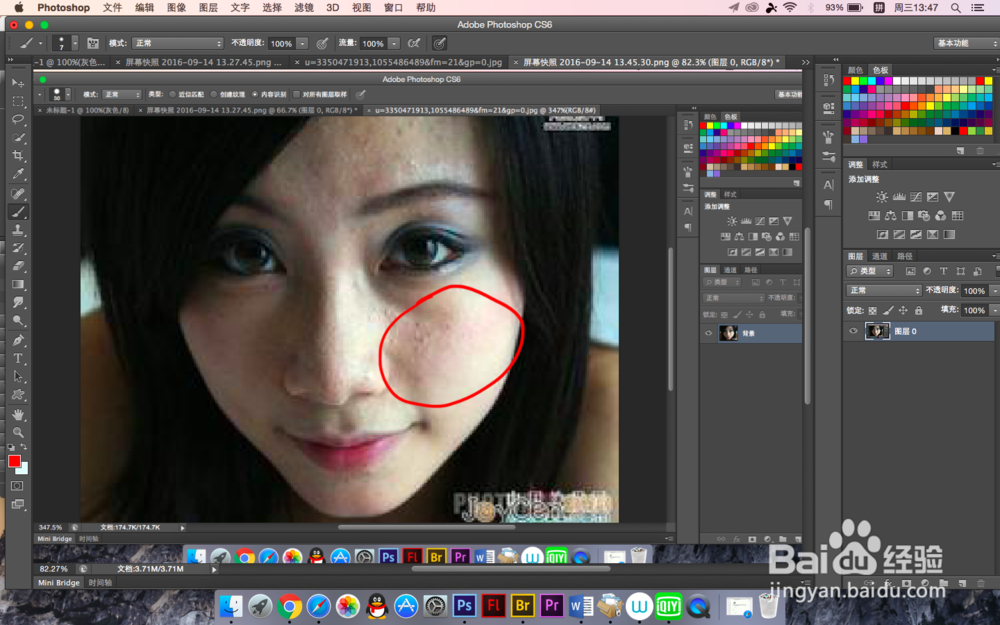The image size is (1000, 625).
Task: Open the 滤镜 menu
Action: 304,8
